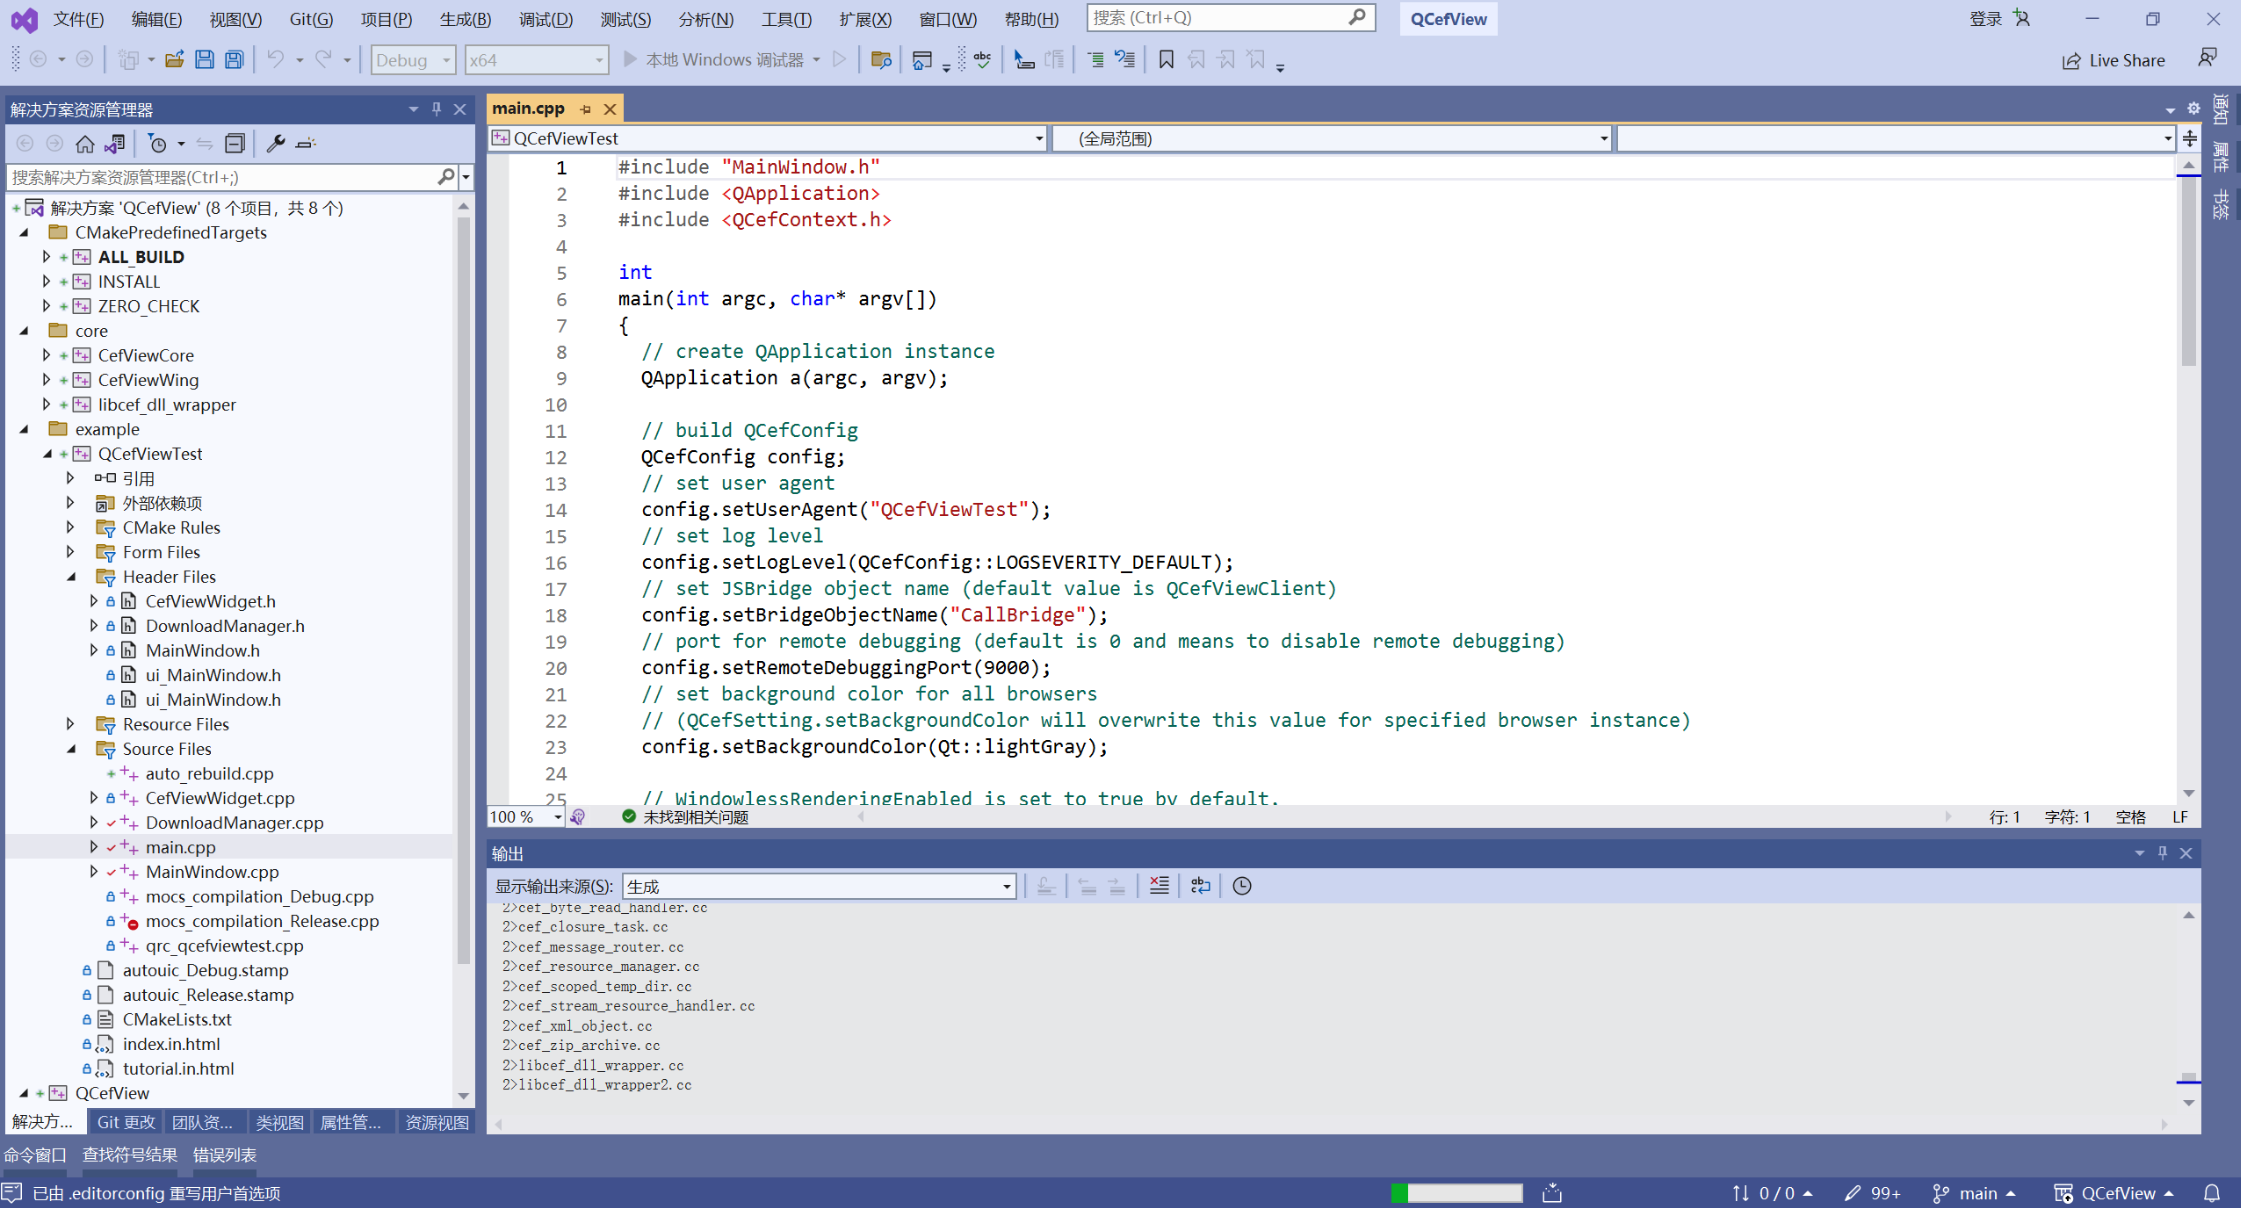Click the Save icon in the toolbar
2241x1208 pixels.
point(204,60)
